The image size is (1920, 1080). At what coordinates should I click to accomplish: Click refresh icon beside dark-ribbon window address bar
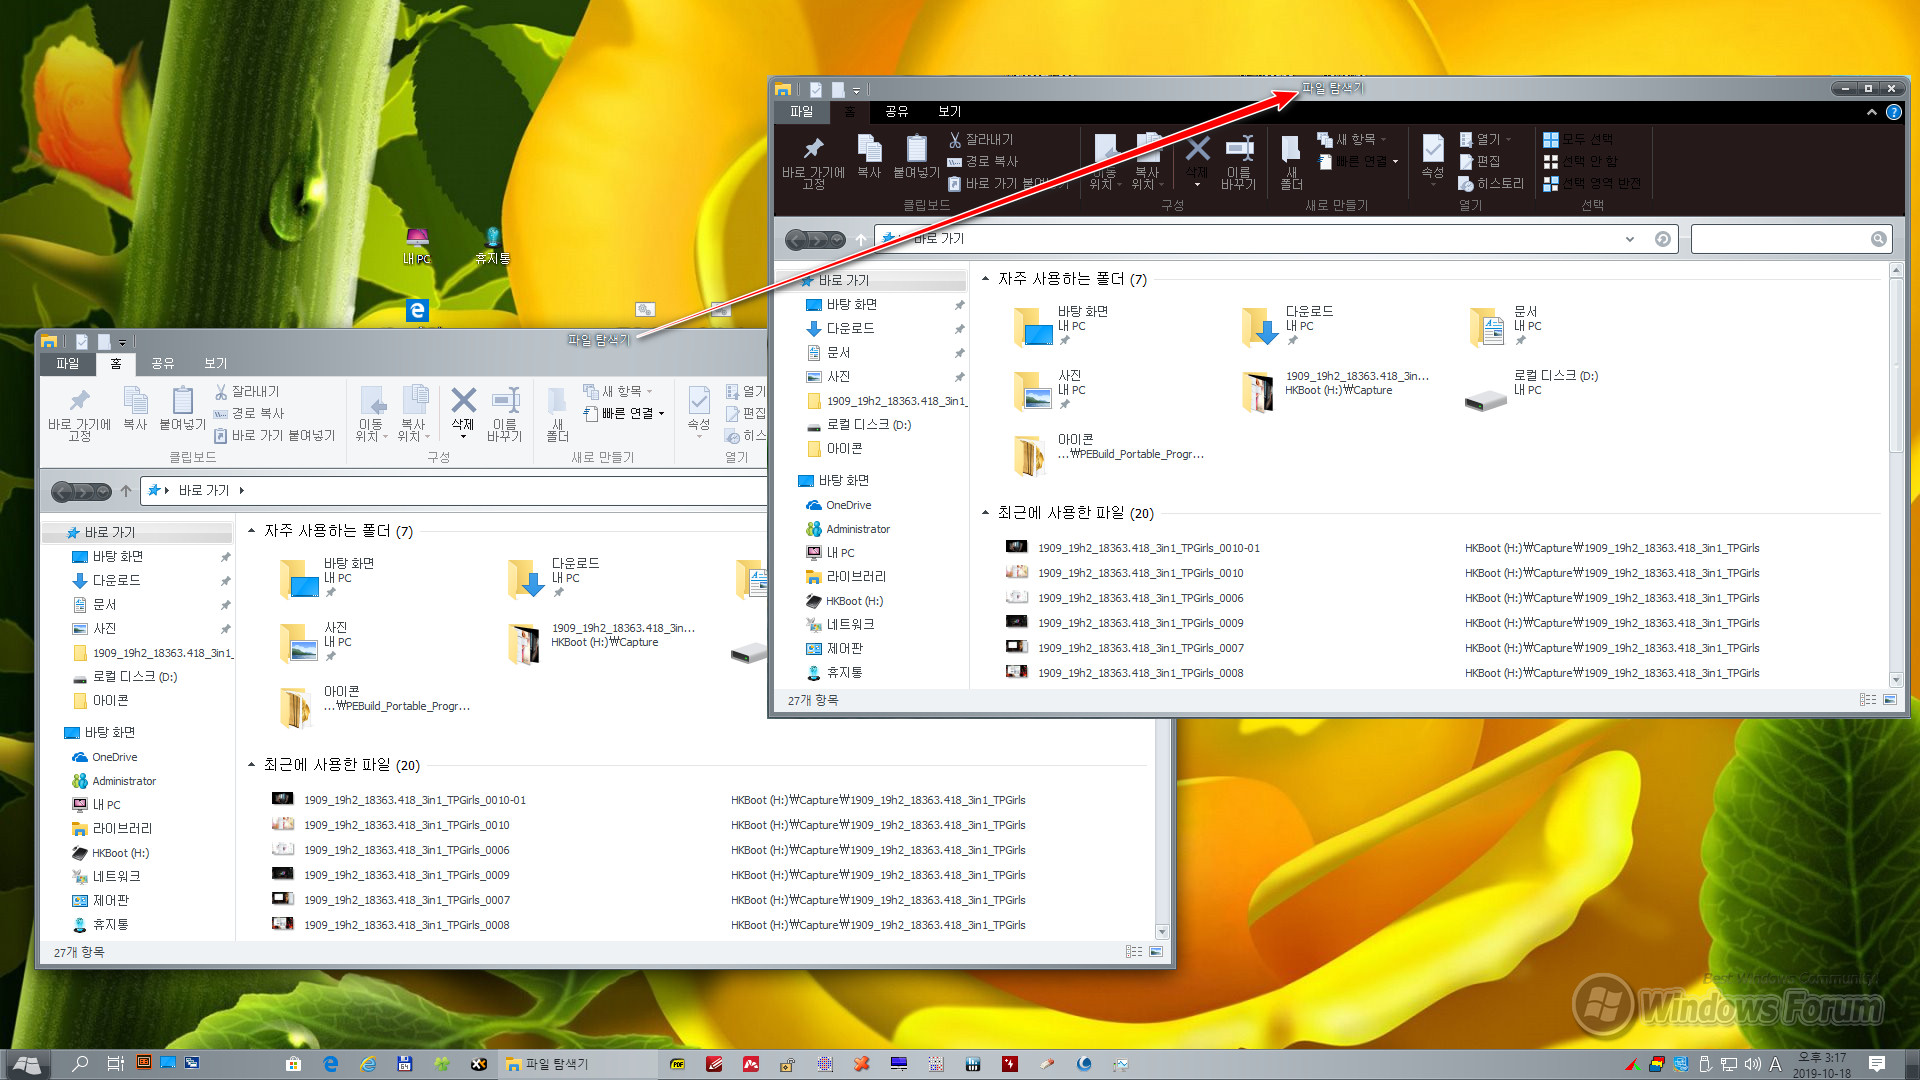[1662, 239]
